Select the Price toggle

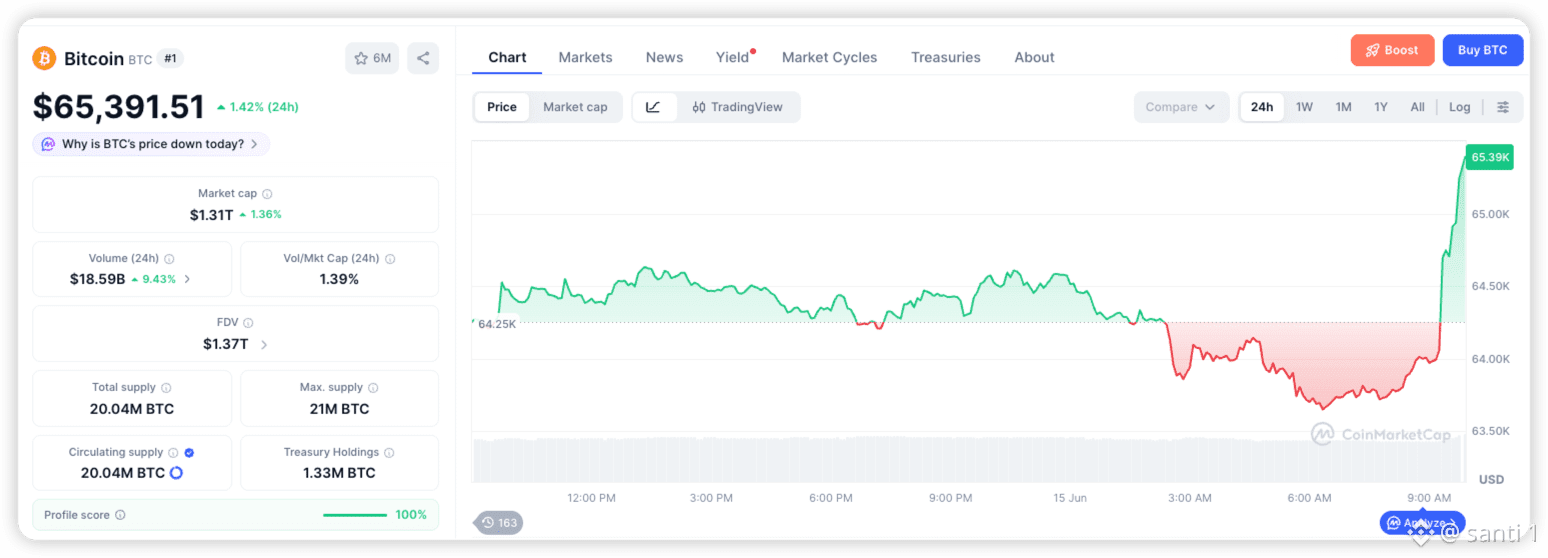[x=502, y=107]
